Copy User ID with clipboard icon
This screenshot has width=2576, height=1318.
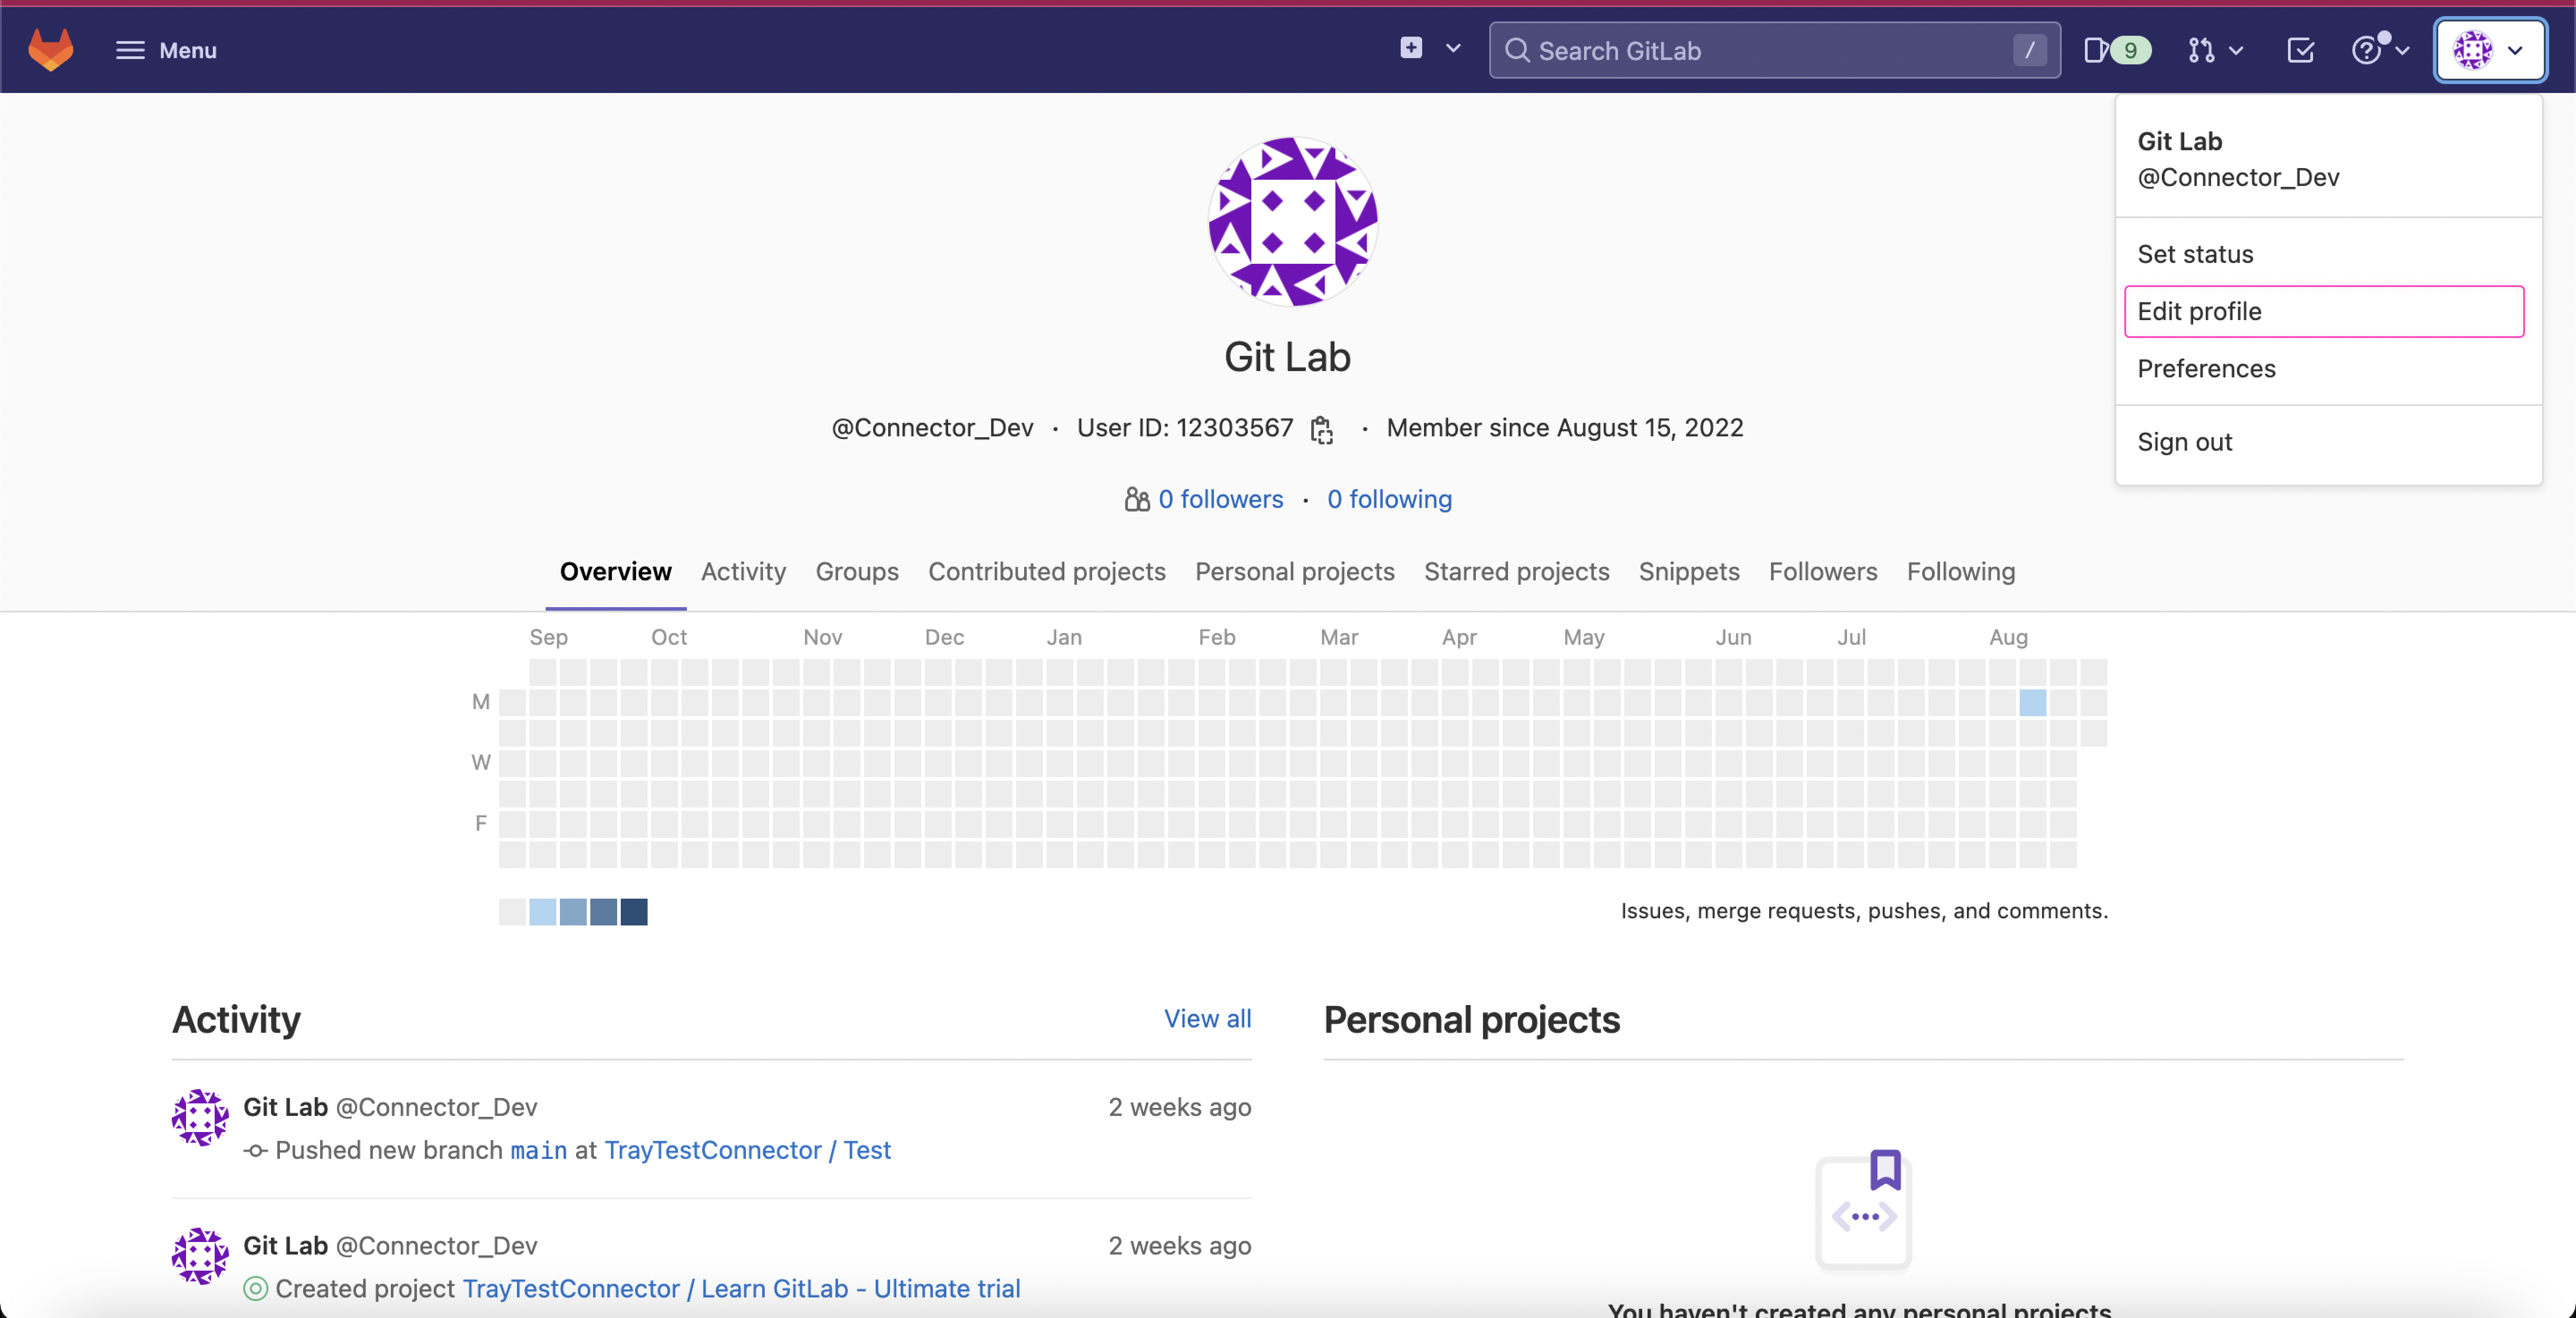coord(1322,429)
